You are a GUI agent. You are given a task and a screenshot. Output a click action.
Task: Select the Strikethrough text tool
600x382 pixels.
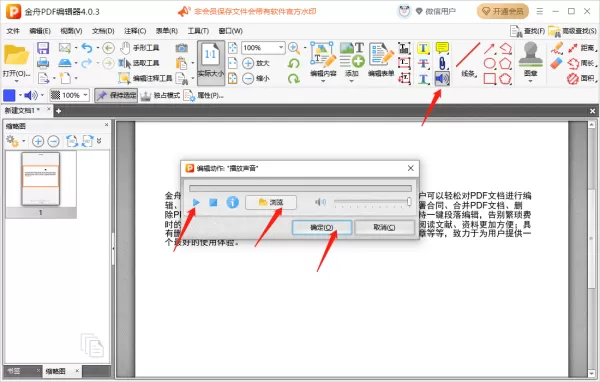coord(423,64)
